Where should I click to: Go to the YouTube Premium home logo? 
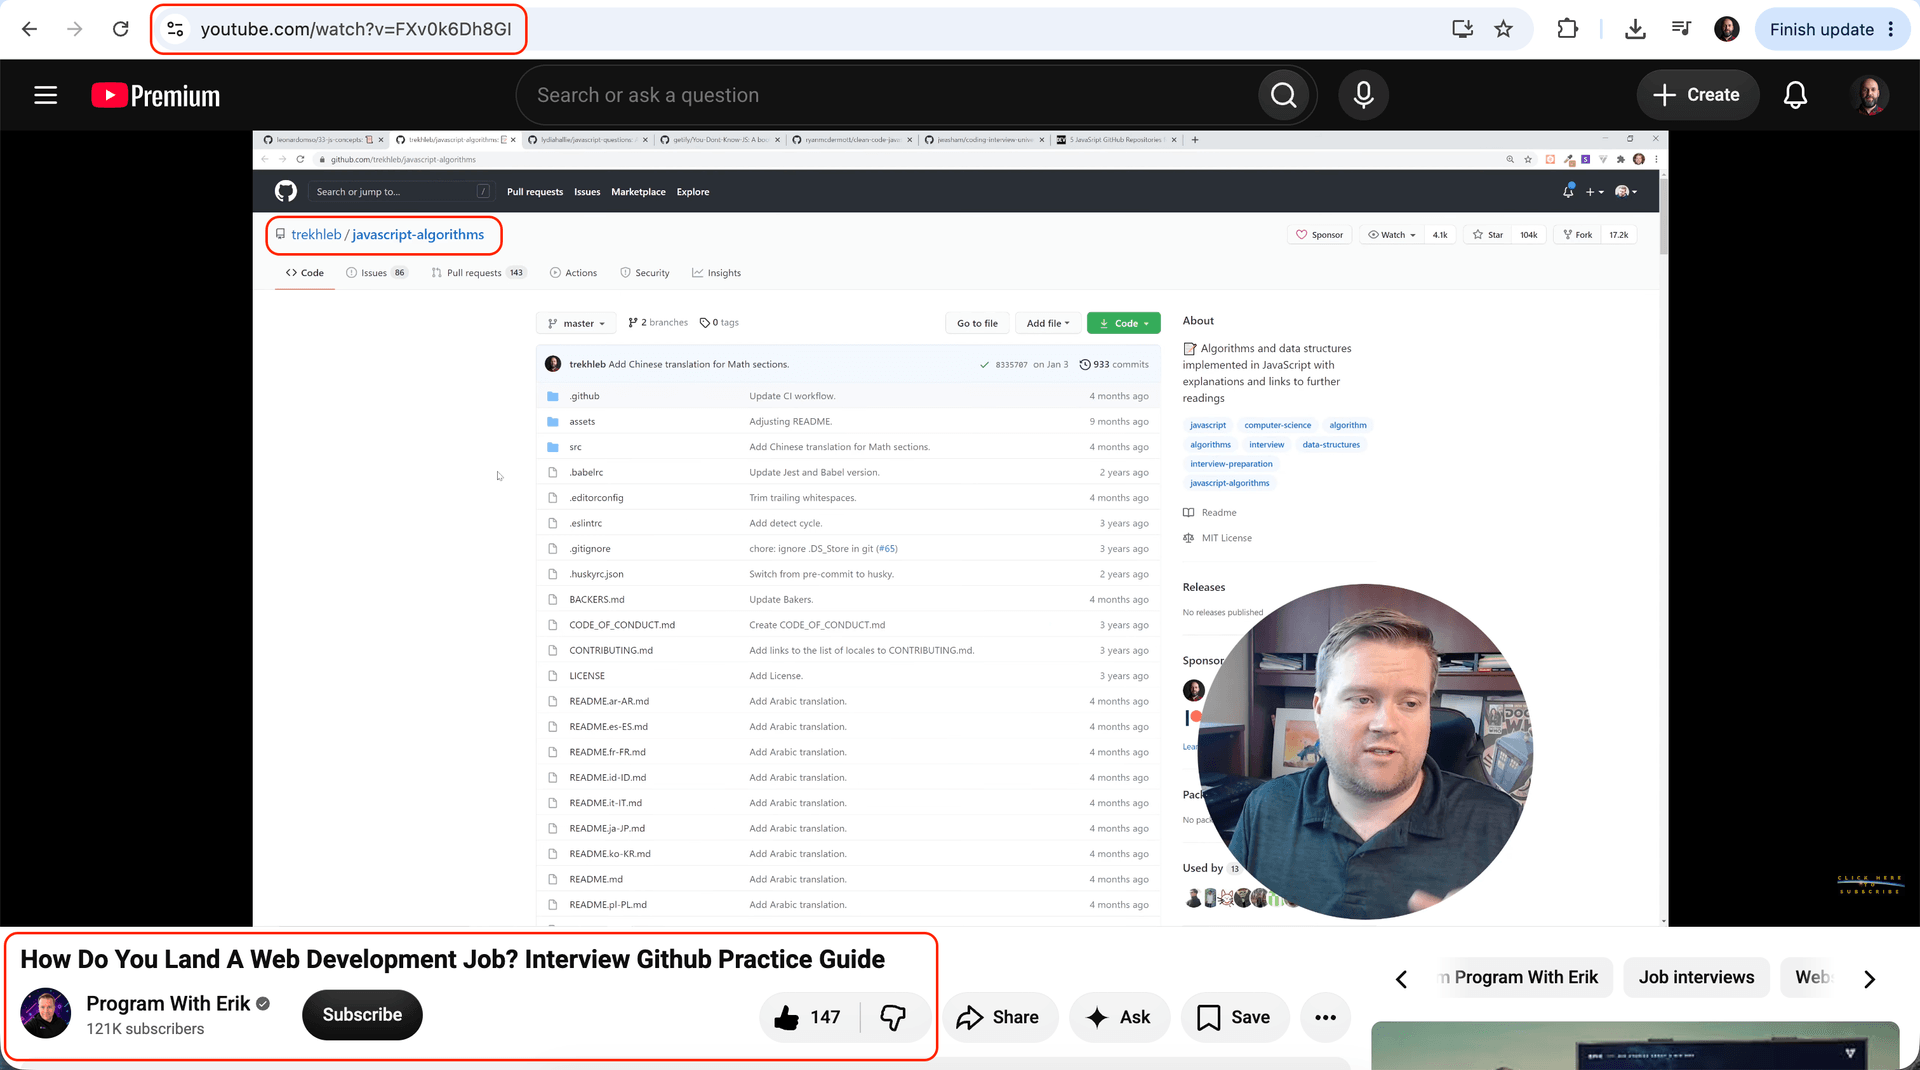coord(156,95)
